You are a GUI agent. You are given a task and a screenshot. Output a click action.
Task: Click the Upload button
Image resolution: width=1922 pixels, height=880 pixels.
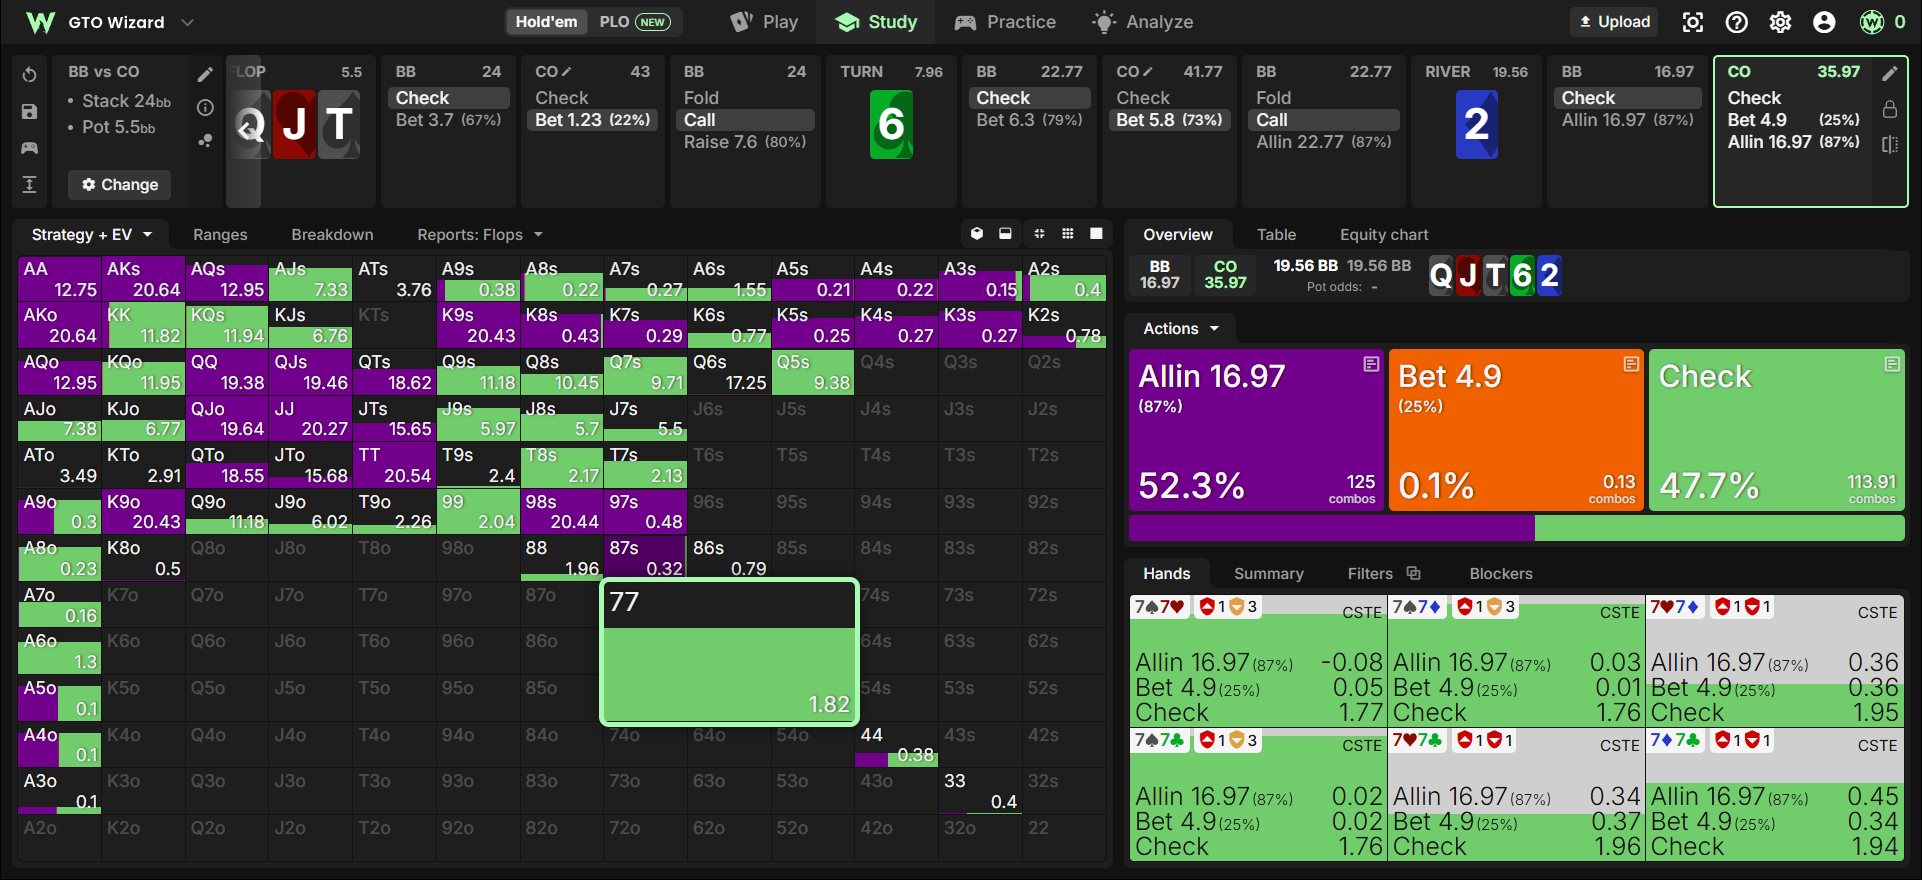click(1614, 22)
